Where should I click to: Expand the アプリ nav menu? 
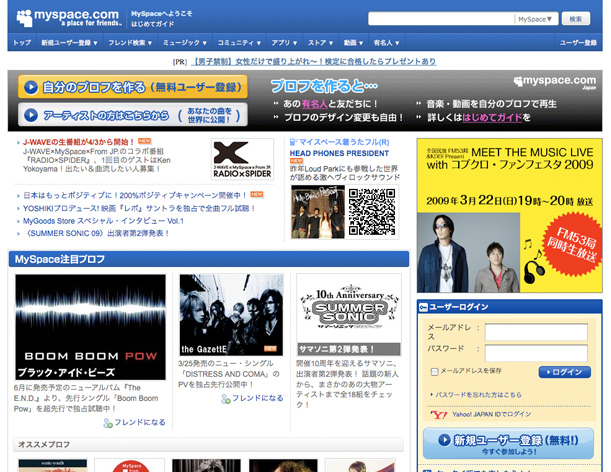click(284, 42)
